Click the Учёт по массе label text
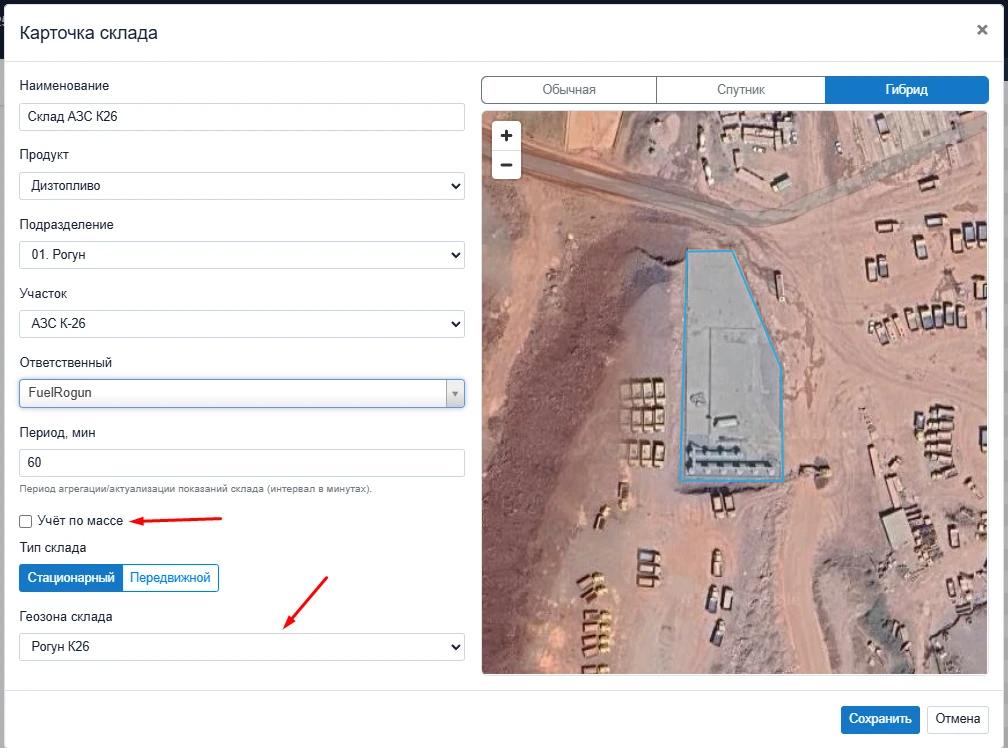1008x748 pixels. click(80, 521)
